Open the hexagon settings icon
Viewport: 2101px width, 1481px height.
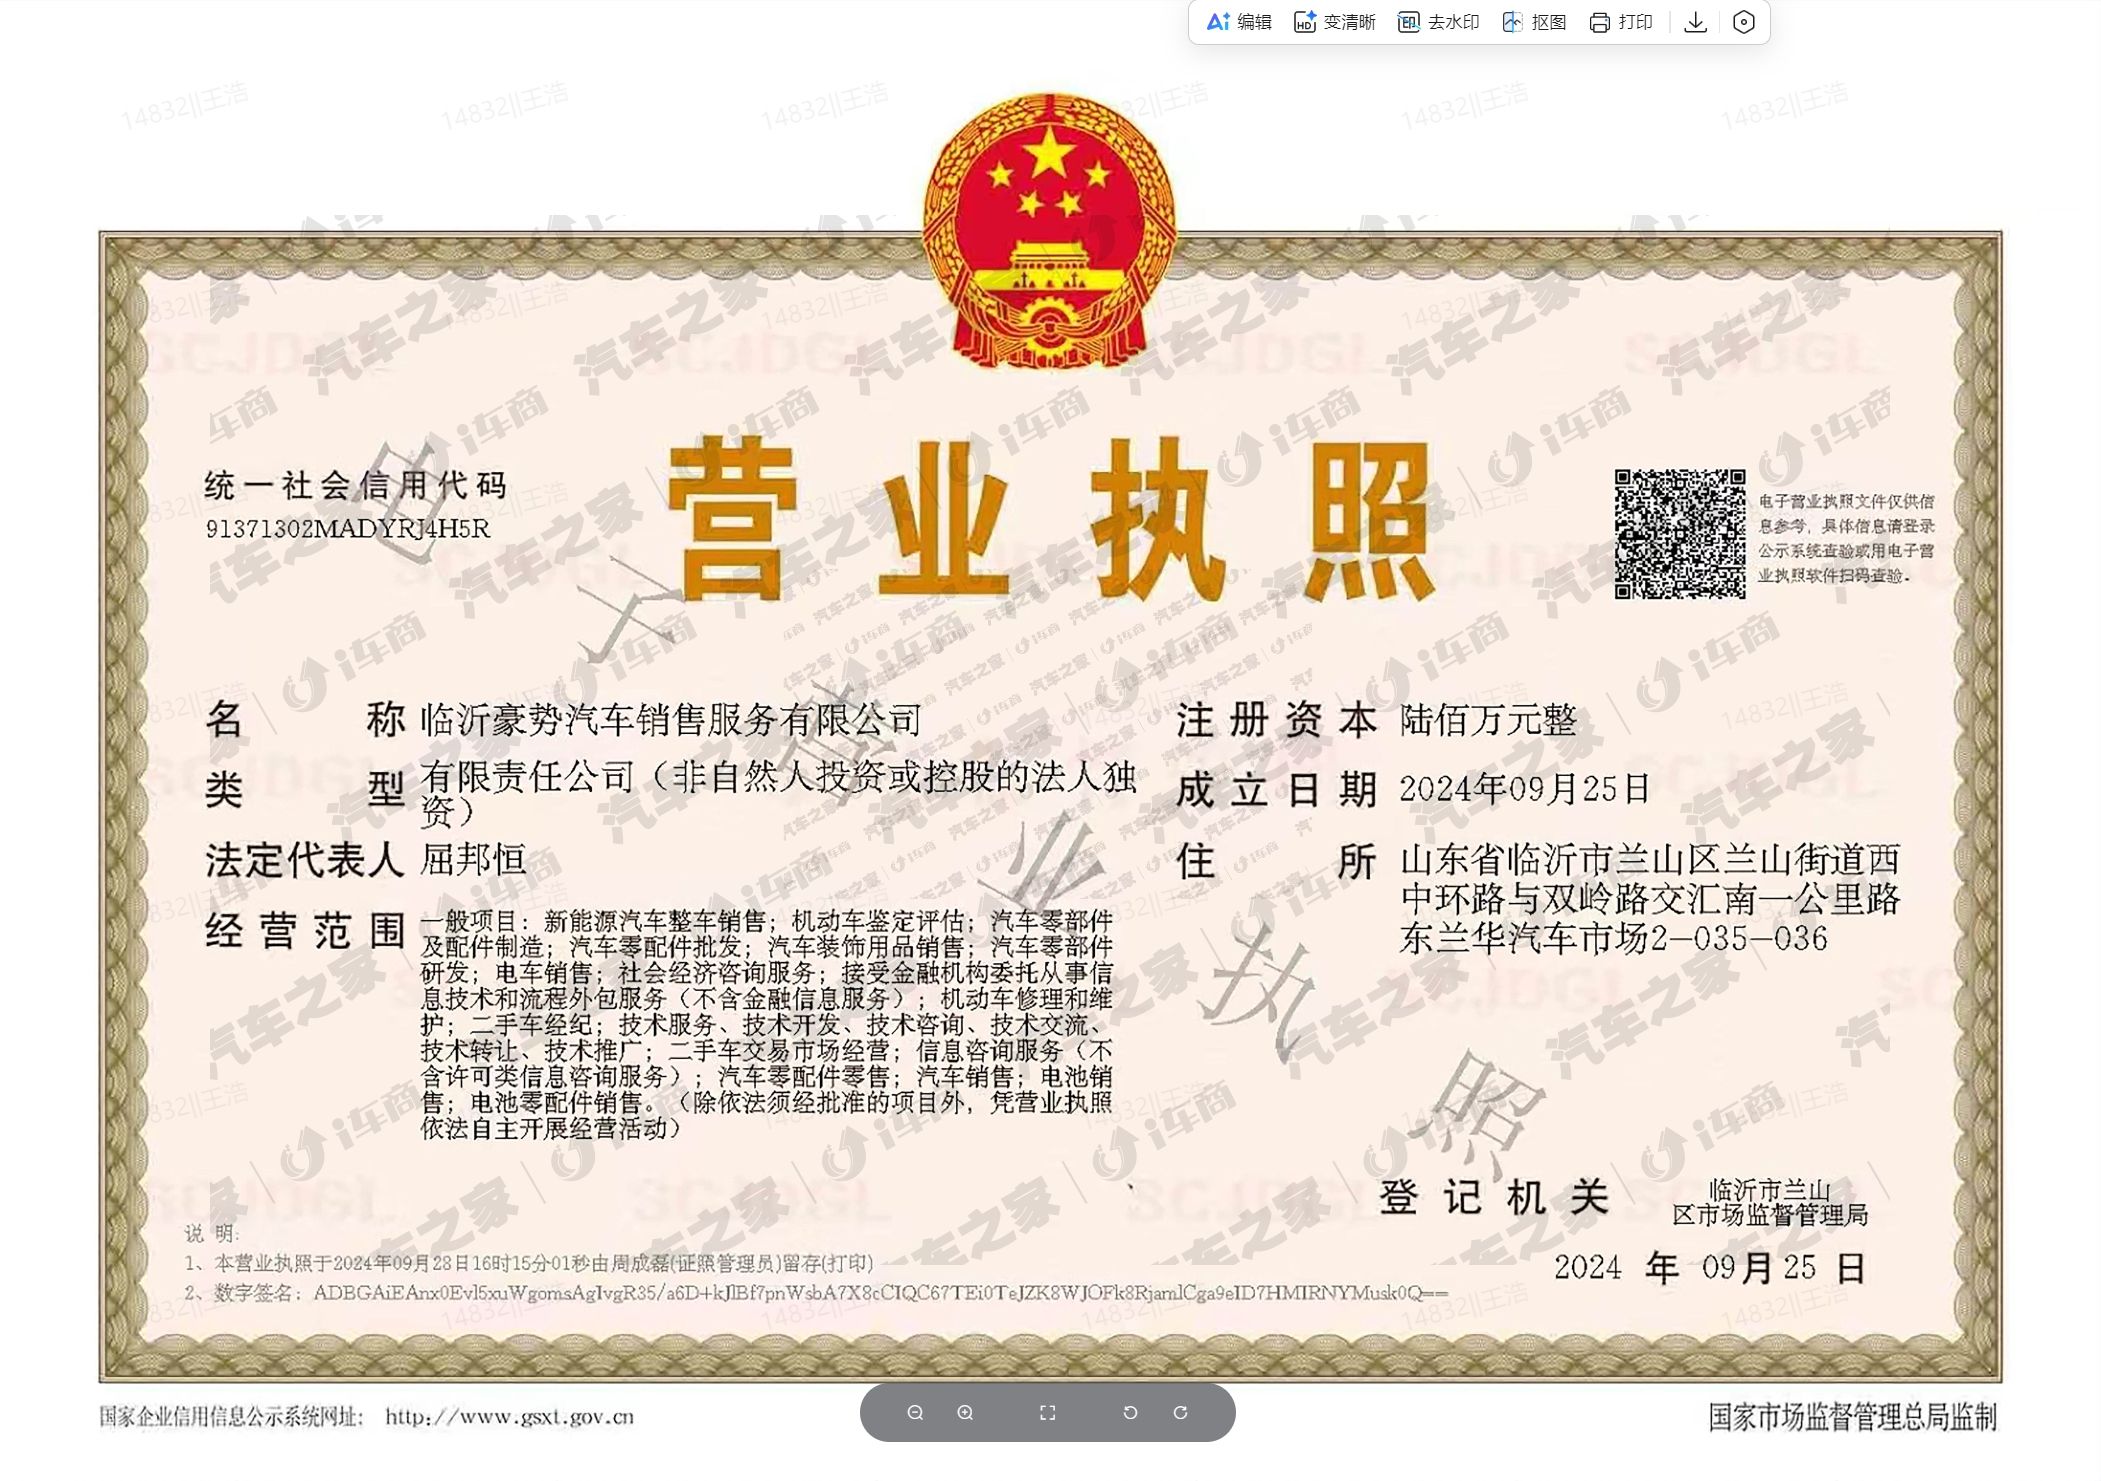(x=1743, y=22)
